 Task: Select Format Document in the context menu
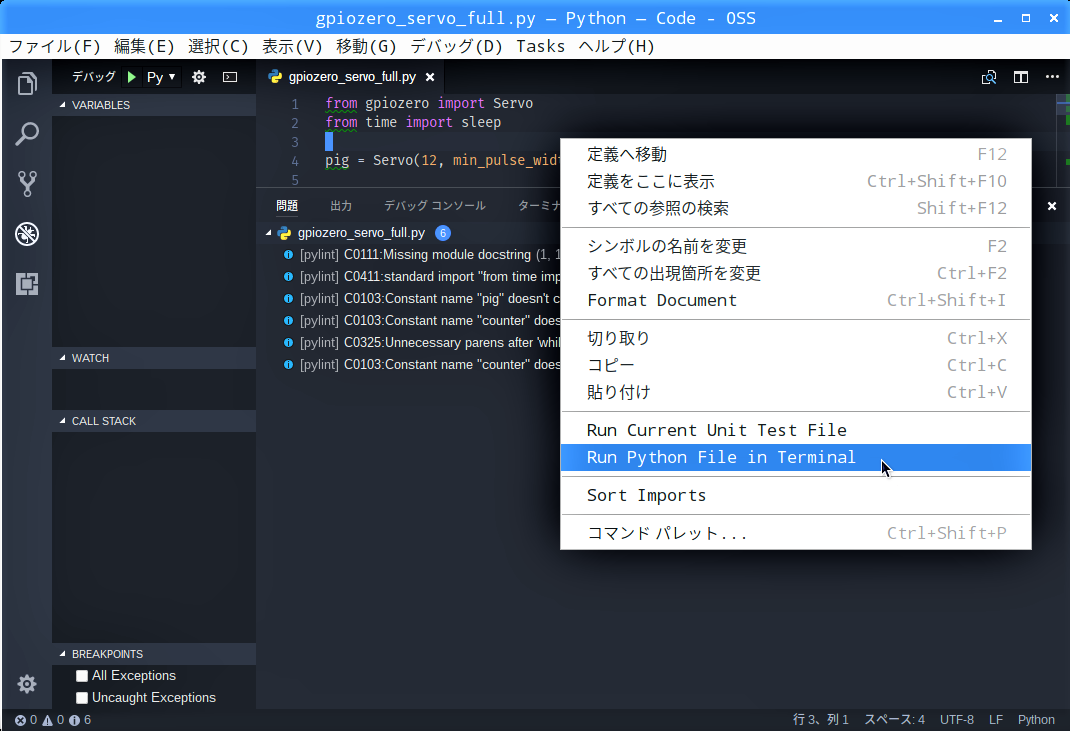click(x=796, y=300)
